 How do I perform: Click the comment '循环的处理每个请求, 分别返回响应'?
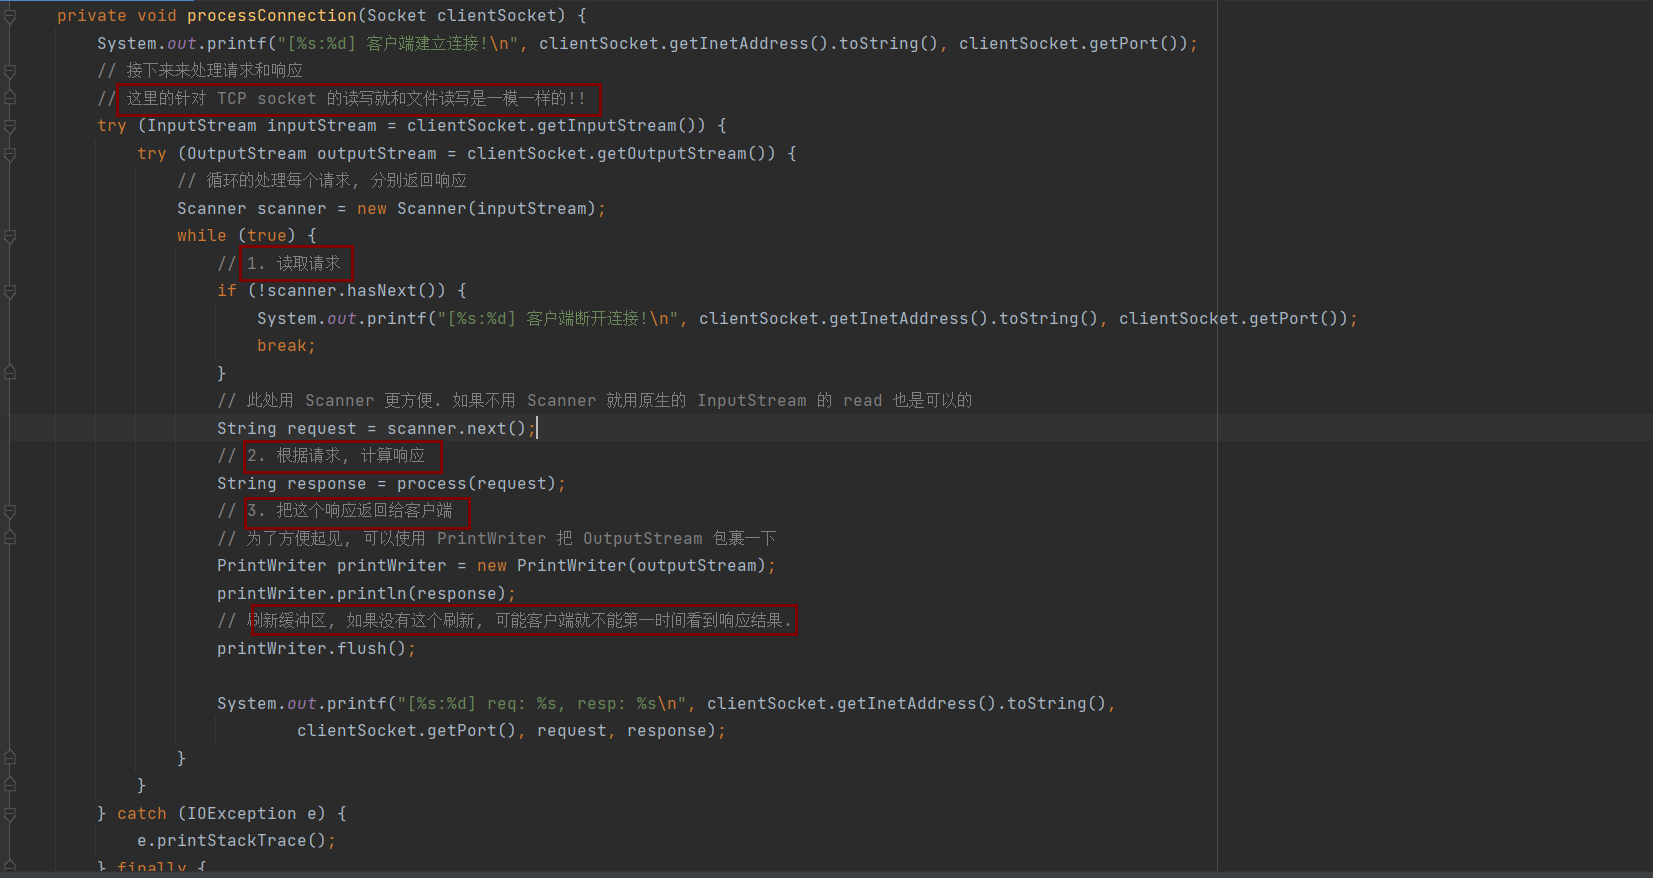click(x=322, y=181)
